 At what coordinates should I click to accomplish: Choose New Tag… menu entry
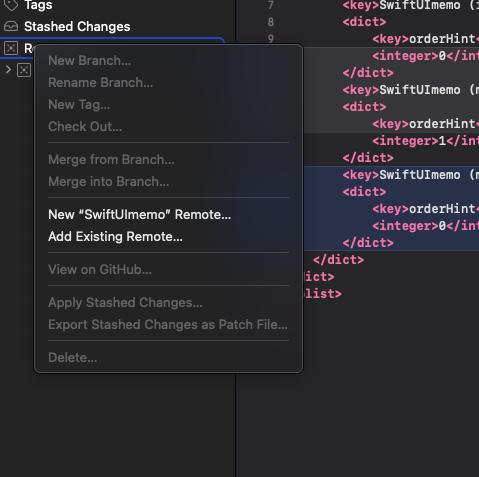click(x=79, y=105)
